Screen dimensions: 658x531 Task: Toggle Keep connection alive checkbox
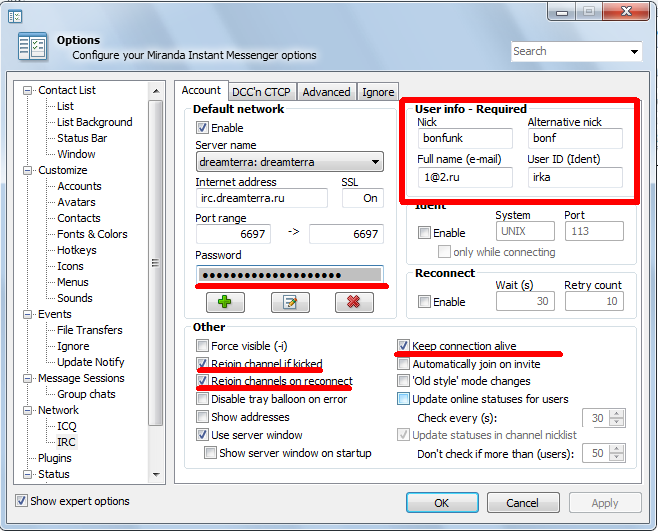tap(403, 345)
